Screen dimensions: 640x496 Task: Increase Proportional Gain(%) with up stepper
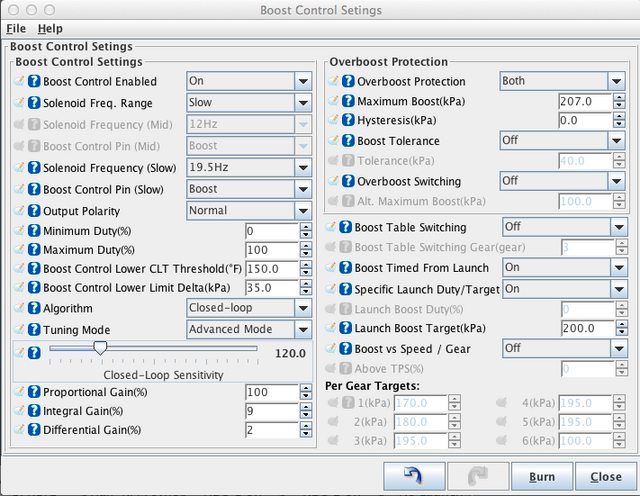[x=306, y=388]
